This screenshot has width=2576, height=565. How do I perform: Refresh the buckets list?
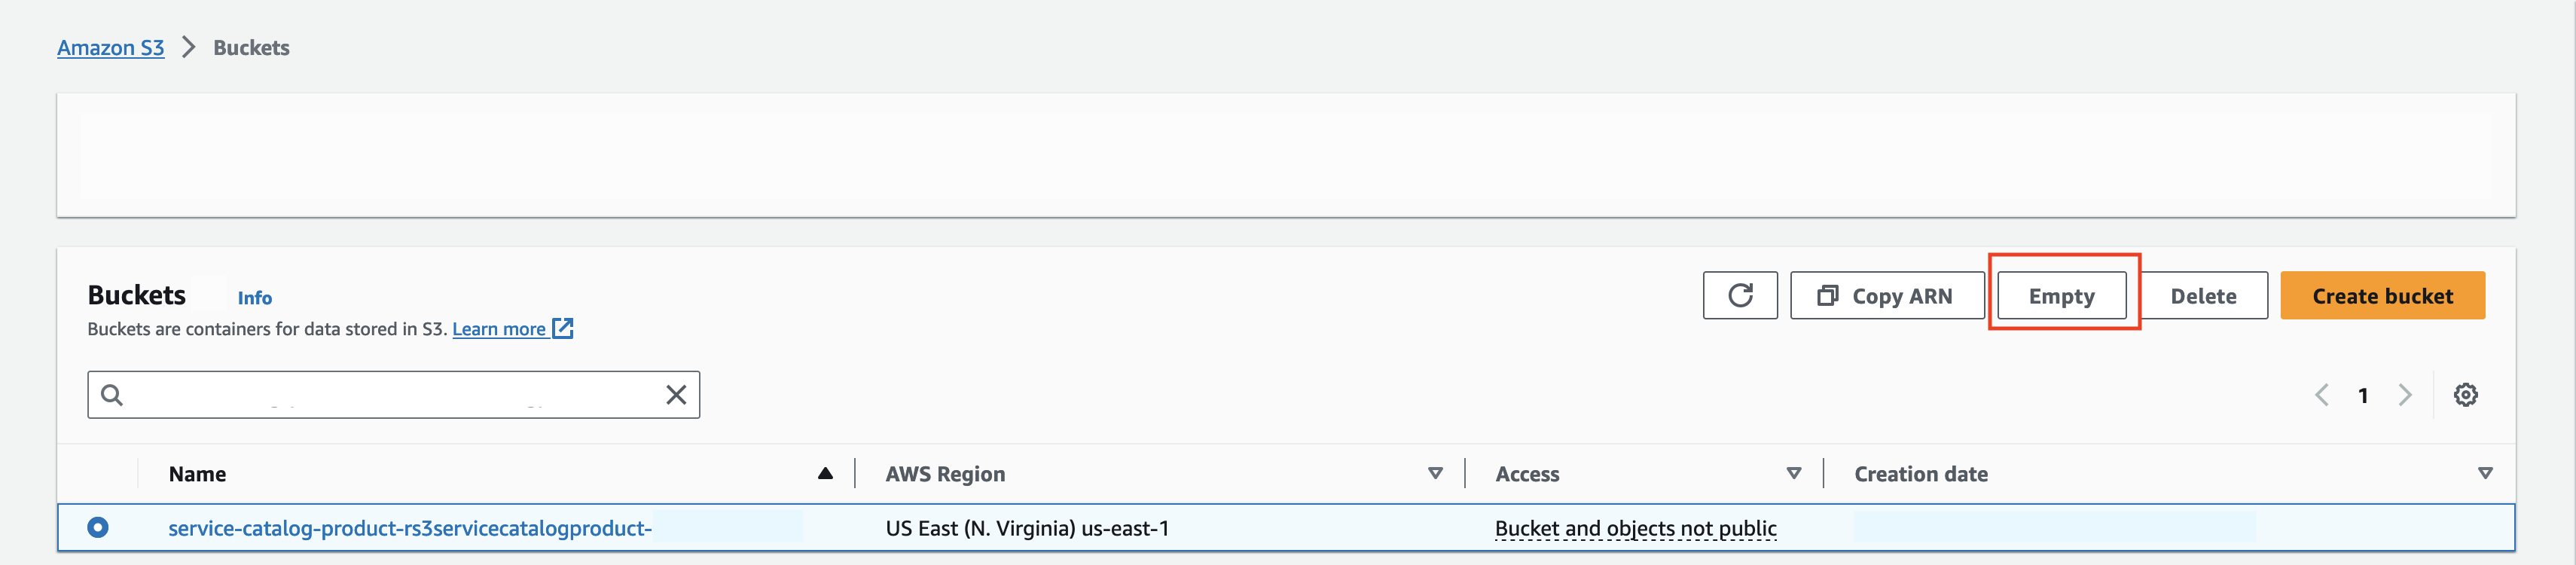[1739, 295]
